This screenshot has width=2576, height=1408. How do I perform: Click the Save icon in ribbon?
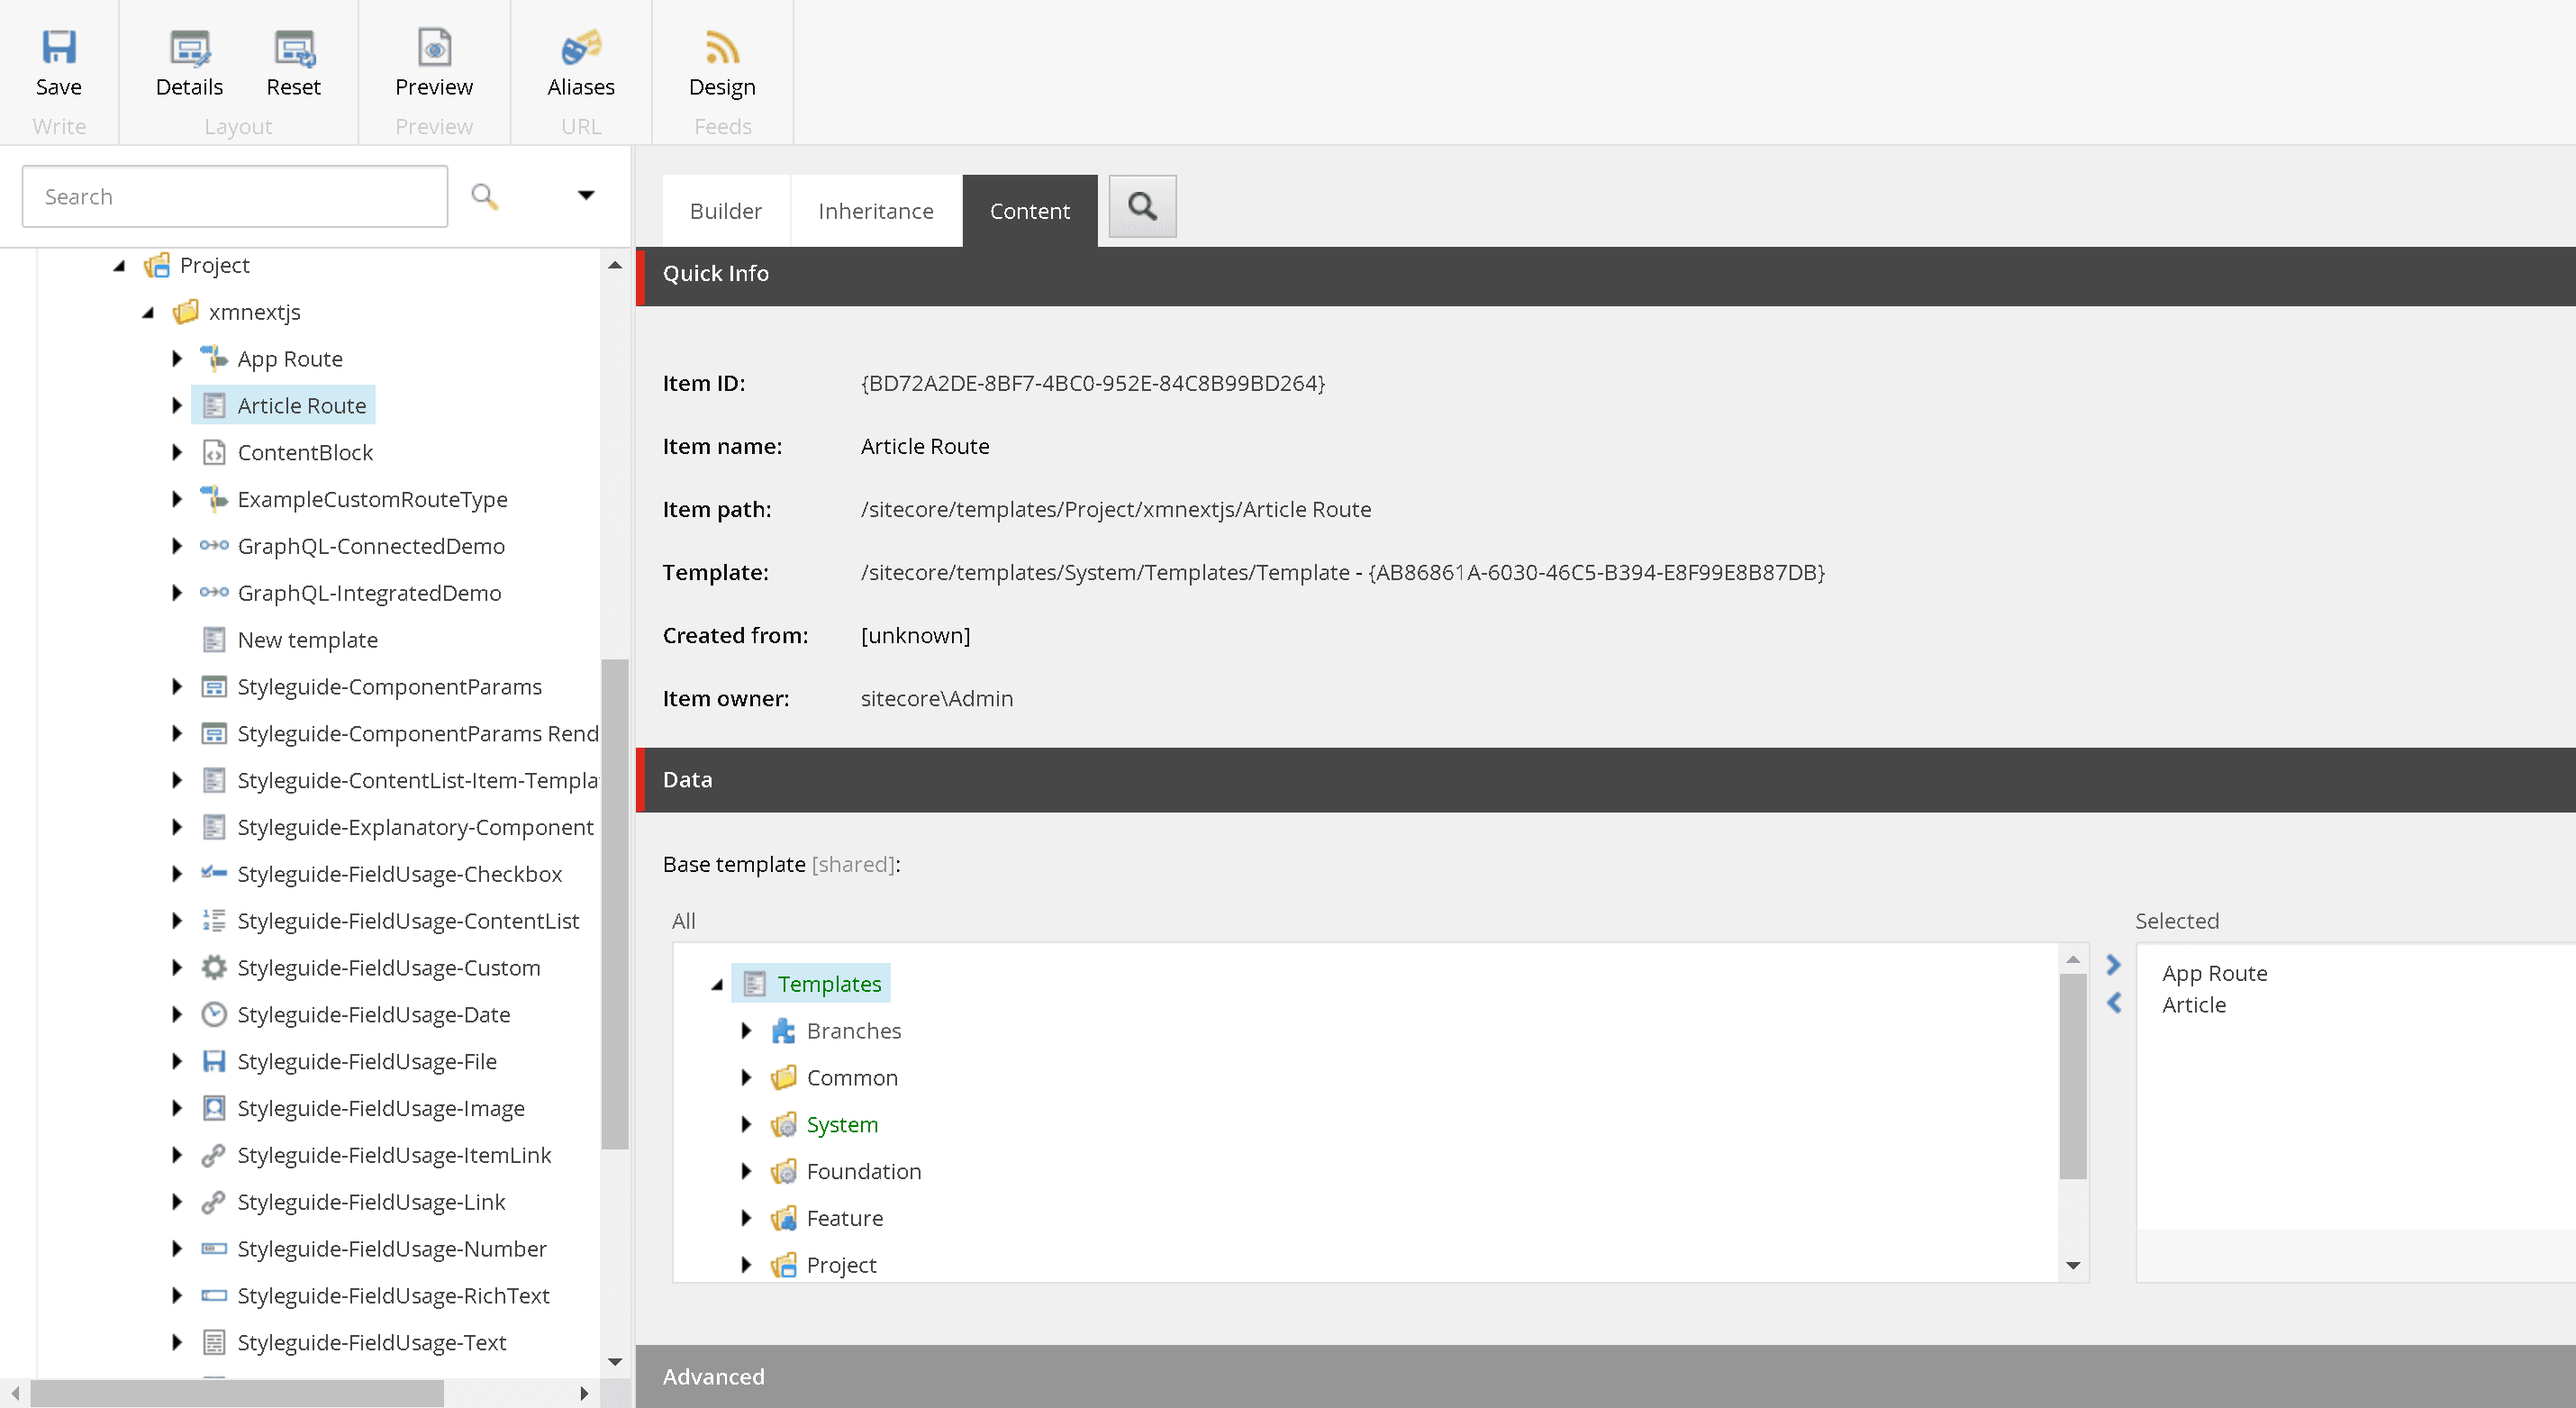tap(58, 48)
